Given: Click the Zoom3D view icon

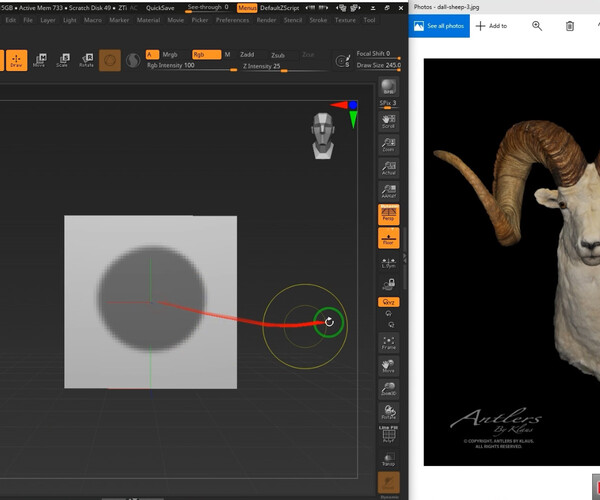Looking at the screenshot, I should click(x=388, y=389).
